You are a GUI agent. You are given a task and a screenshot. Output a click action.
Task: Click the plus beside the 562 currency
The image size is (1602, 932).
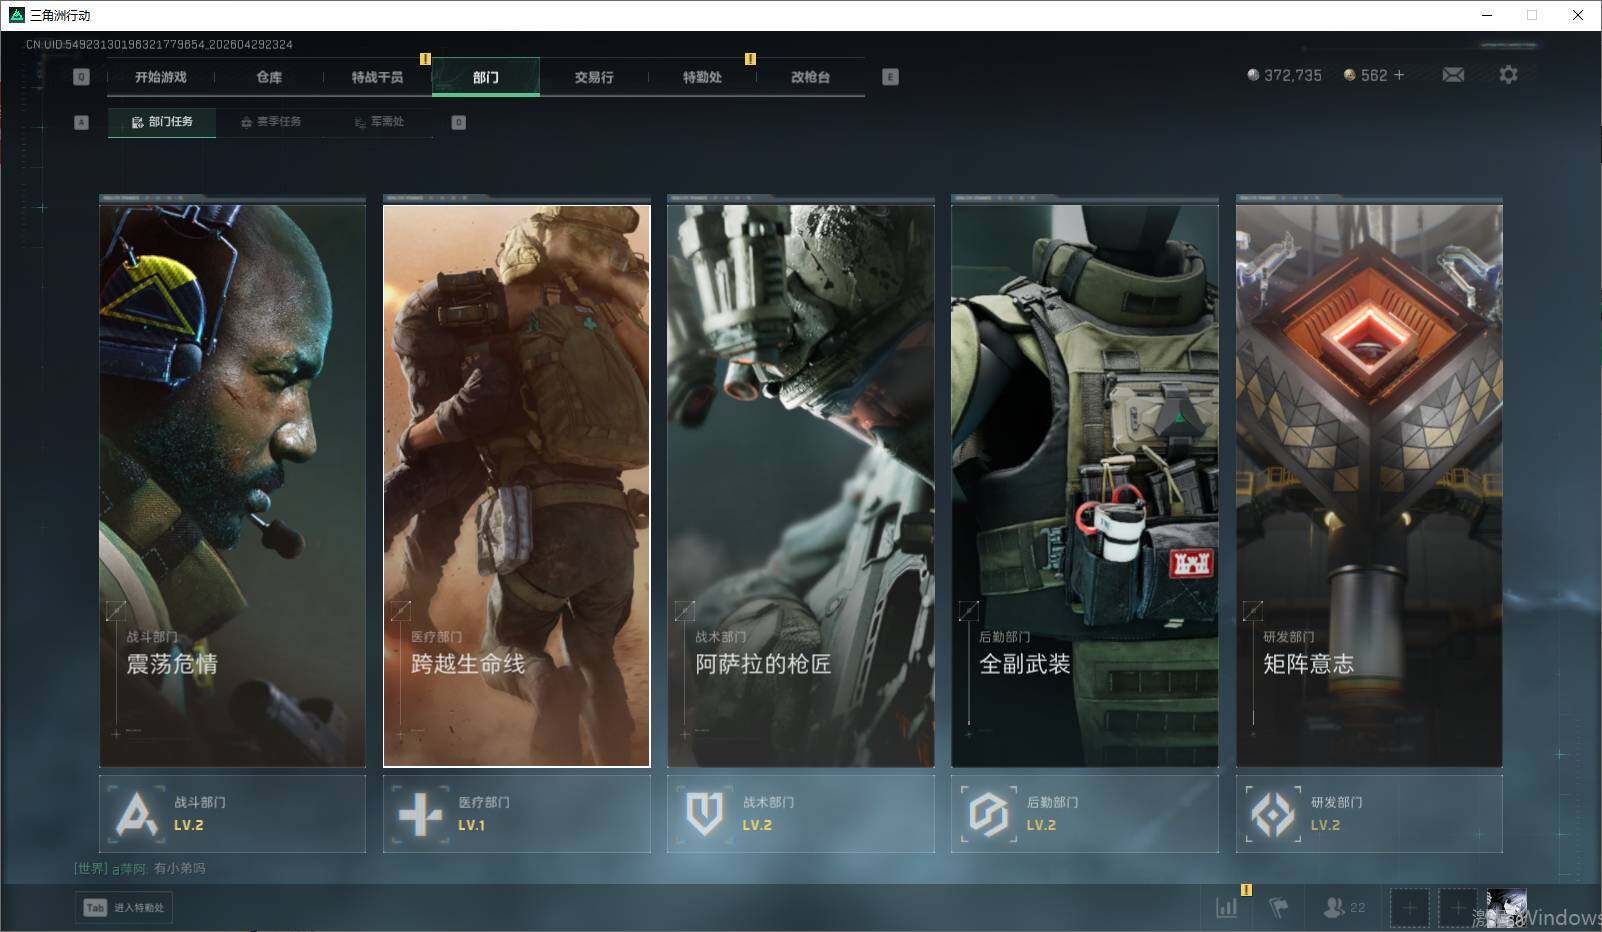(x=1399, y=75)
